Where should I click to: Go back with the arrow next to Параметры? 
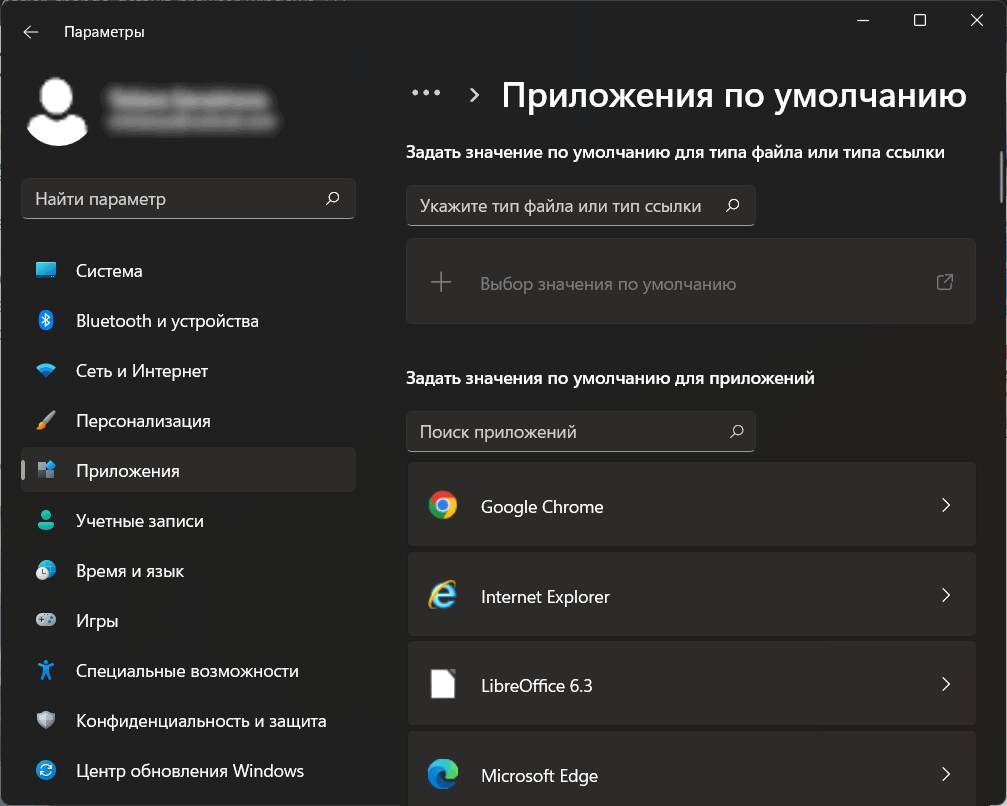30,32
